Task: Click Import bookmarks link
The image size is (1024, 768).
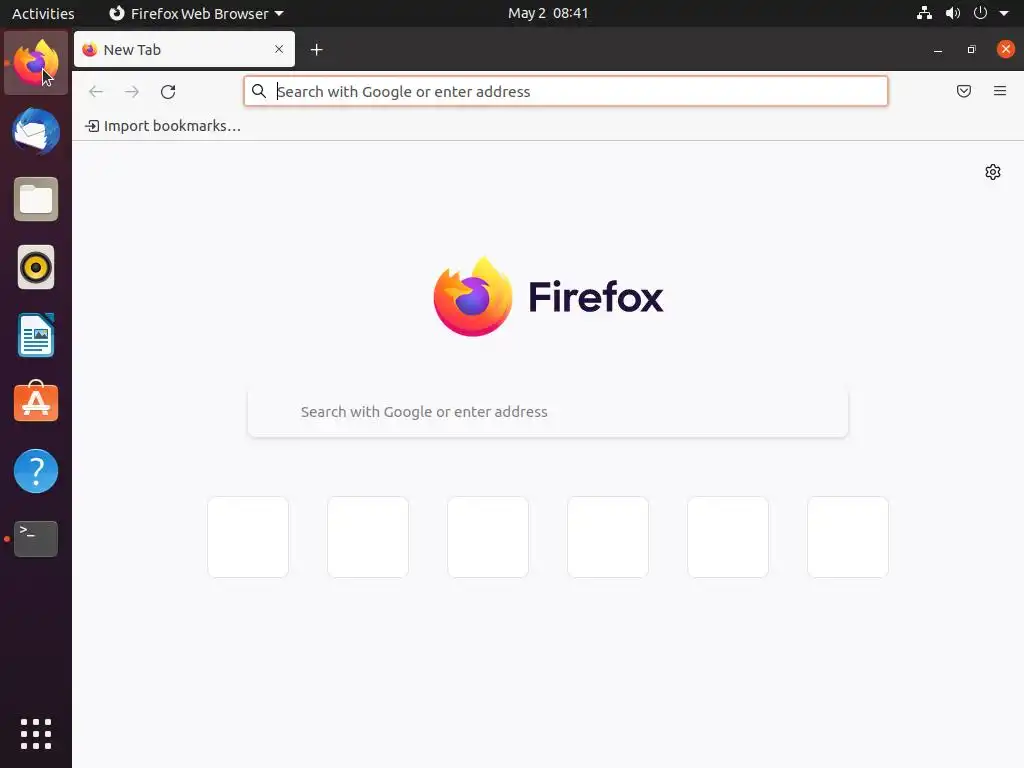Action: pos(163,126)
